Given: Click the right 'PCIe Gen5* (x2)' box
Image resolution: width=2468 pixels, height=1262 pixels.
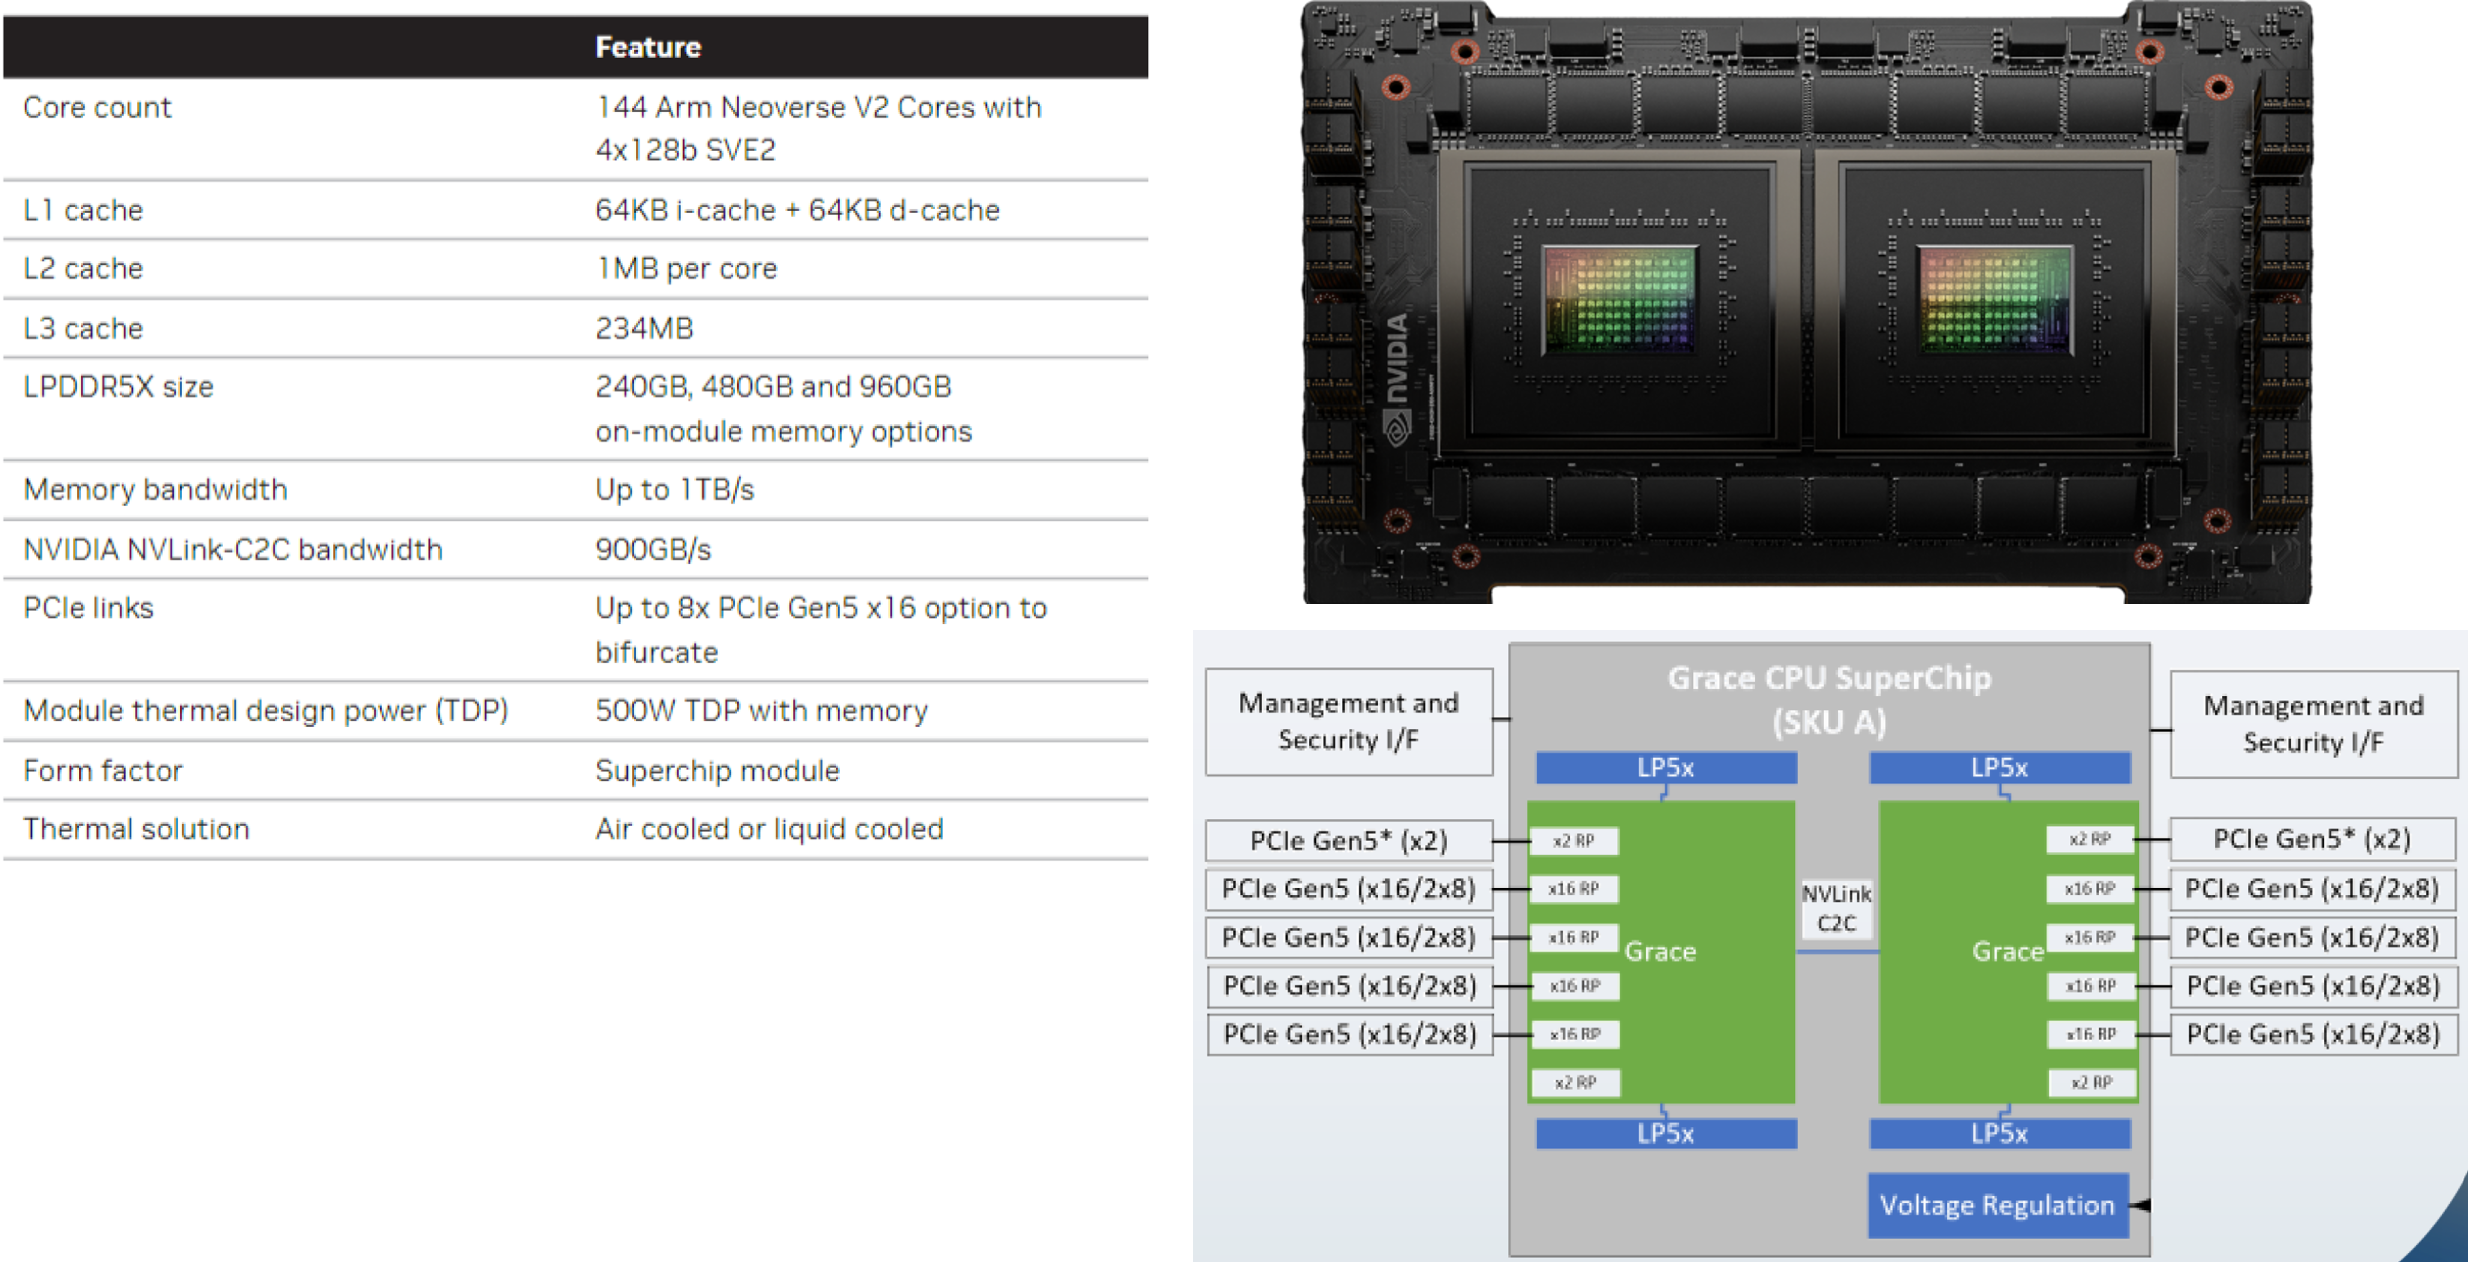Looking at the screenshot, I should point(2313,839).
